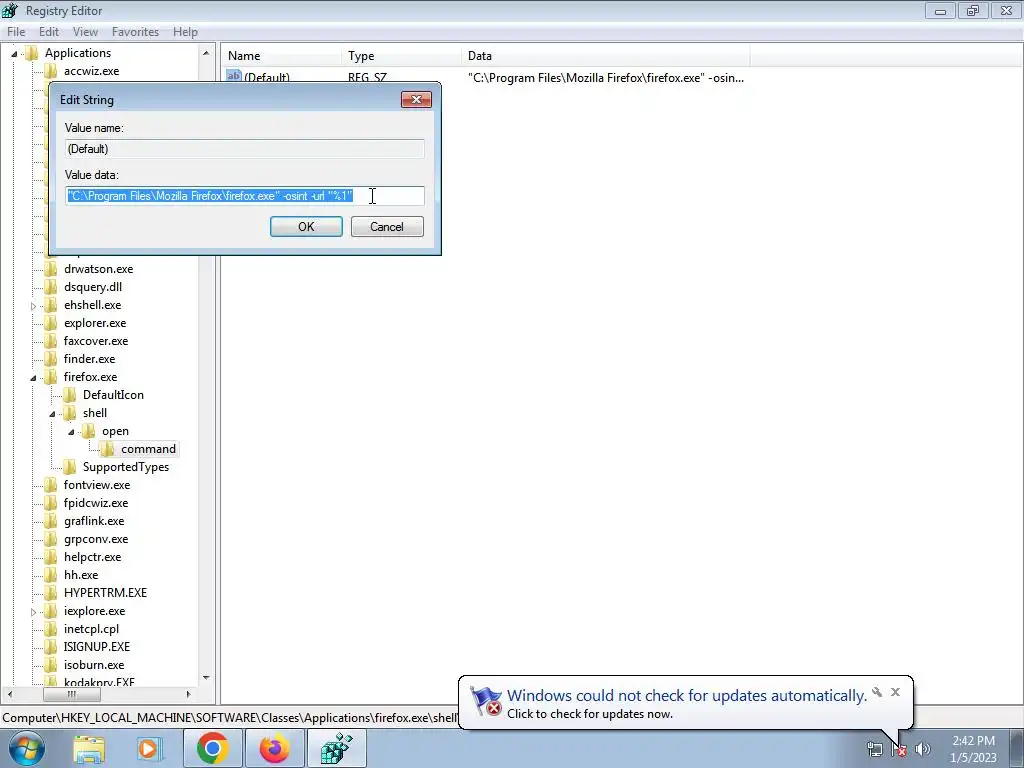Click the Data column header

click(605, 56)
